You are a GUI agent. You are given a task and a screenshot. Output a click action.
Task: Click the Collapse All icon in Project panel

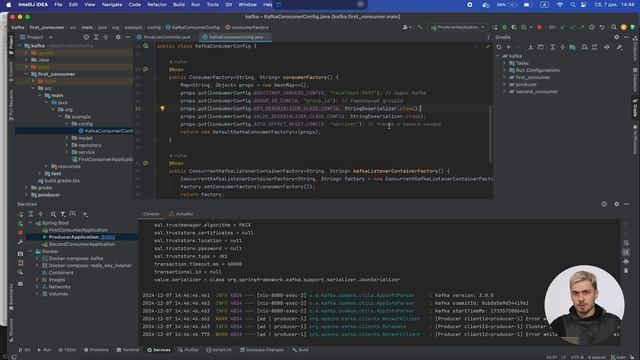click(x=106, y=37)
